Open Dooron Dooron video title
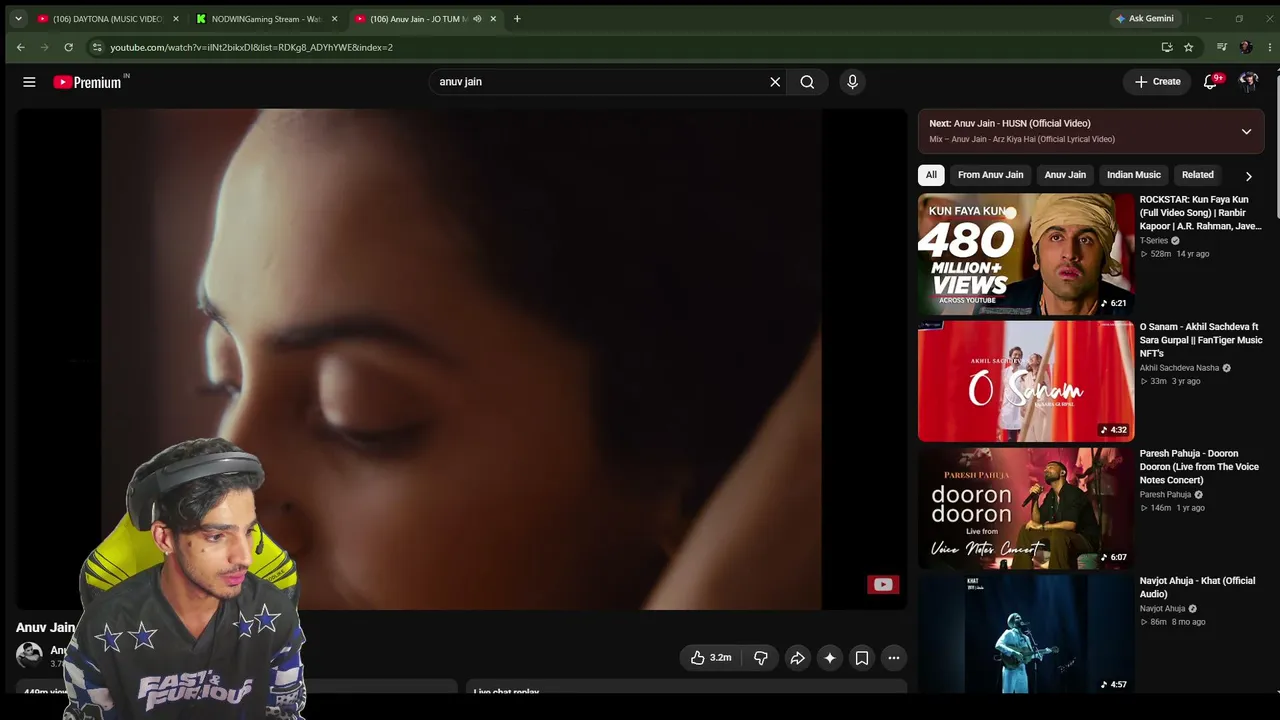 coord(1199,467)
